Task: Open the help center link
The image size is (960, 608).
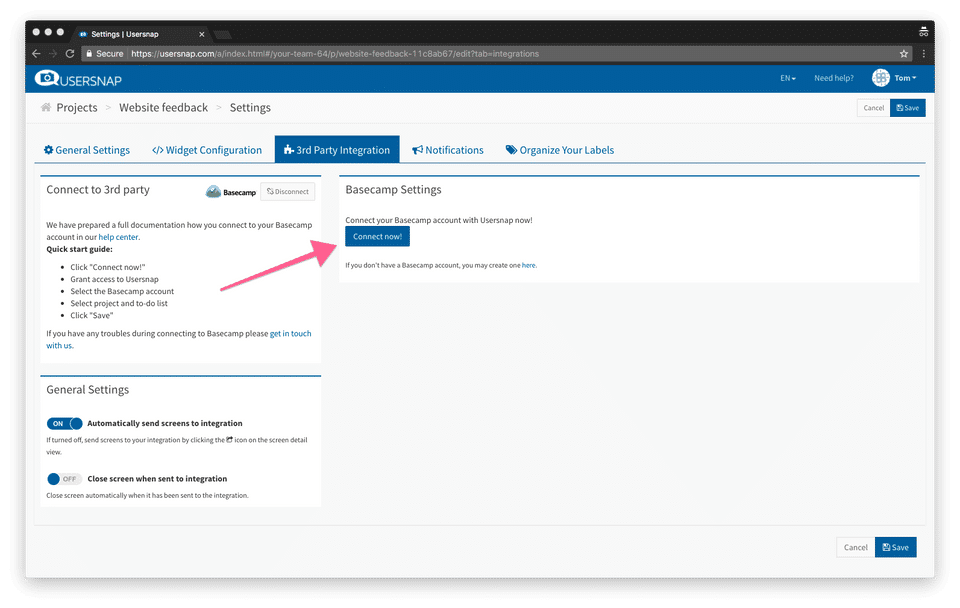Action: (x=118, y=237)
